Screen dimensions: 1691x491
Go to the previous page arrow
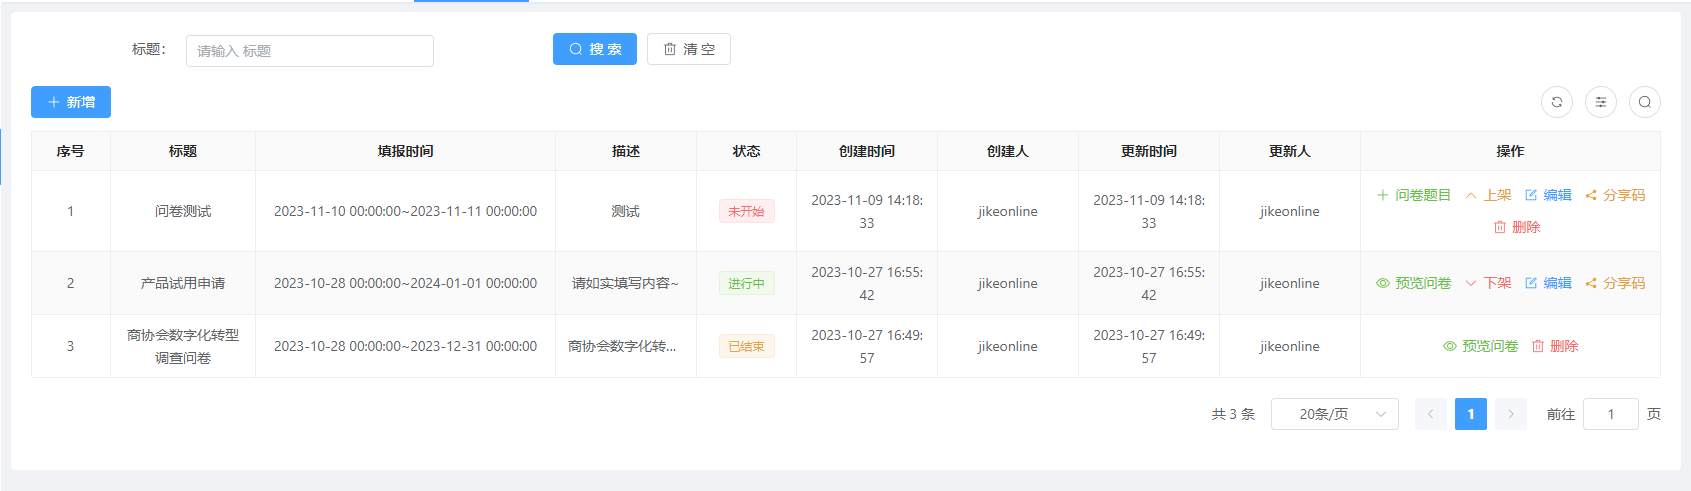click(1430, 414)
